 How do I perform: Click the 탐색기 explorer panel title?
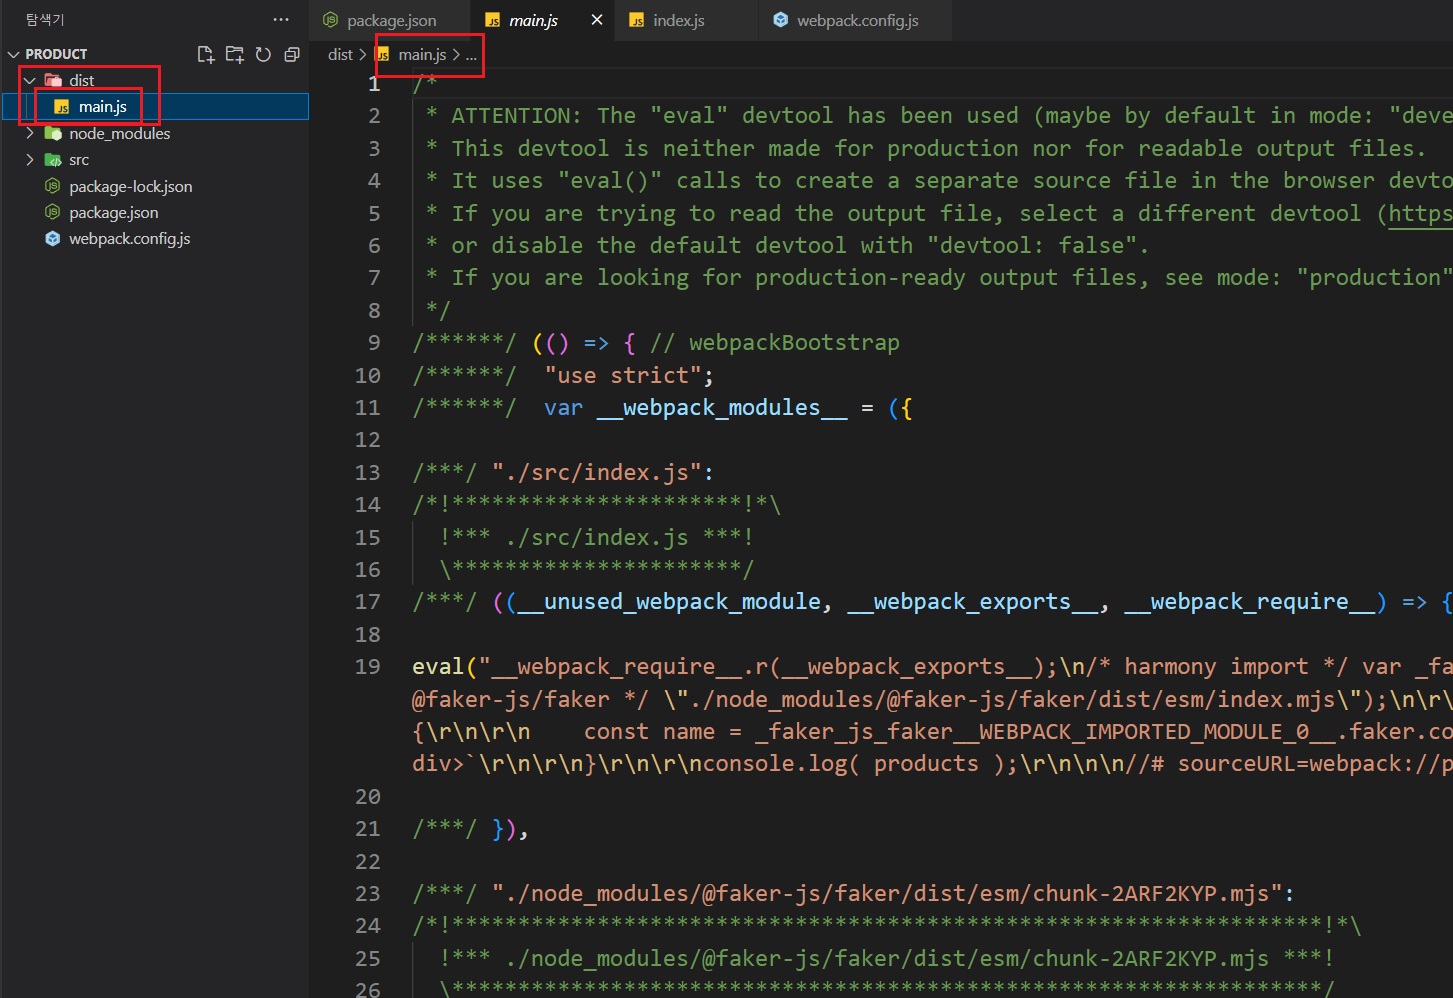click(x=45, y=19)
